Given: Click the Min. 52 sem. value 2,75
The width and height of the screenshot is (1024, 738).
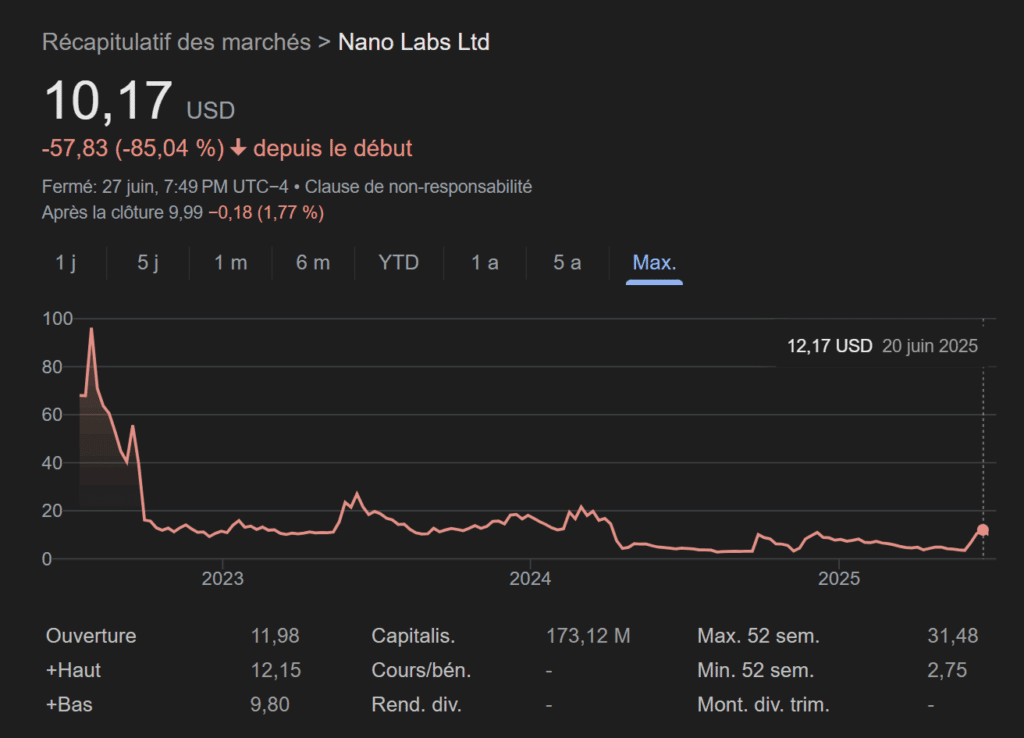Looking at the screenshot, I should tap(947, 670).
